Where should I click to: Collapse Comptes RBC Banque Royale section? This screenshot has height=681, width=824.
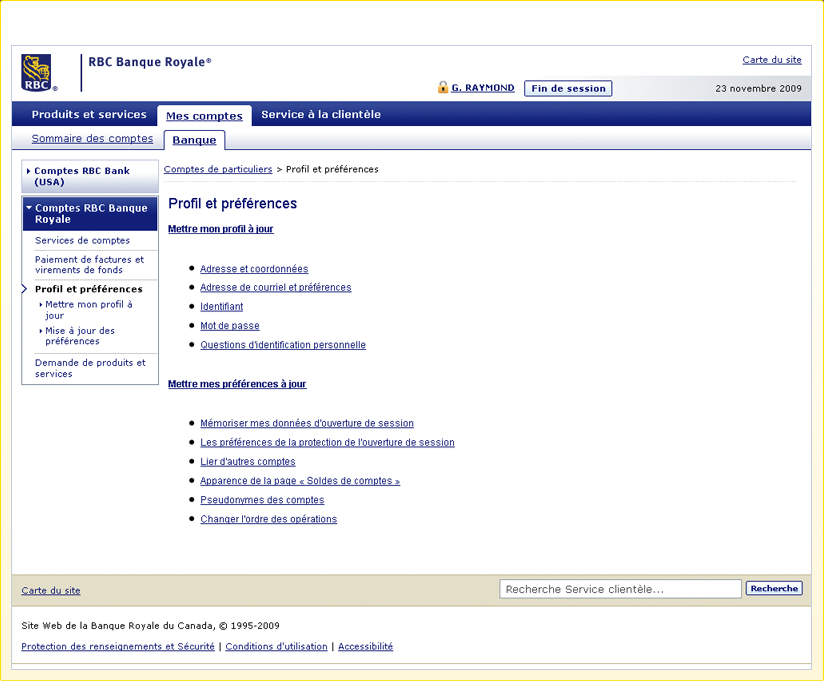90,213
